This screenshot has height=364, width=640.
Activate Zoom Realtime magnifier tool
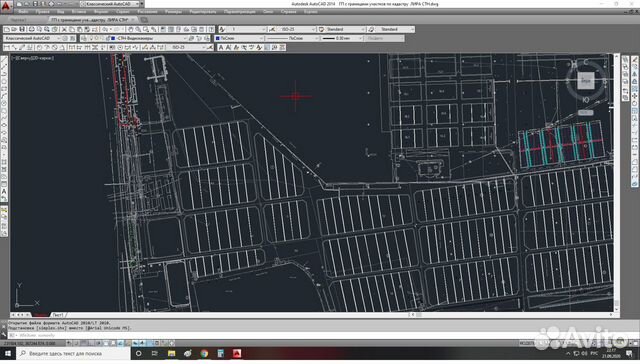coord(138,29)
